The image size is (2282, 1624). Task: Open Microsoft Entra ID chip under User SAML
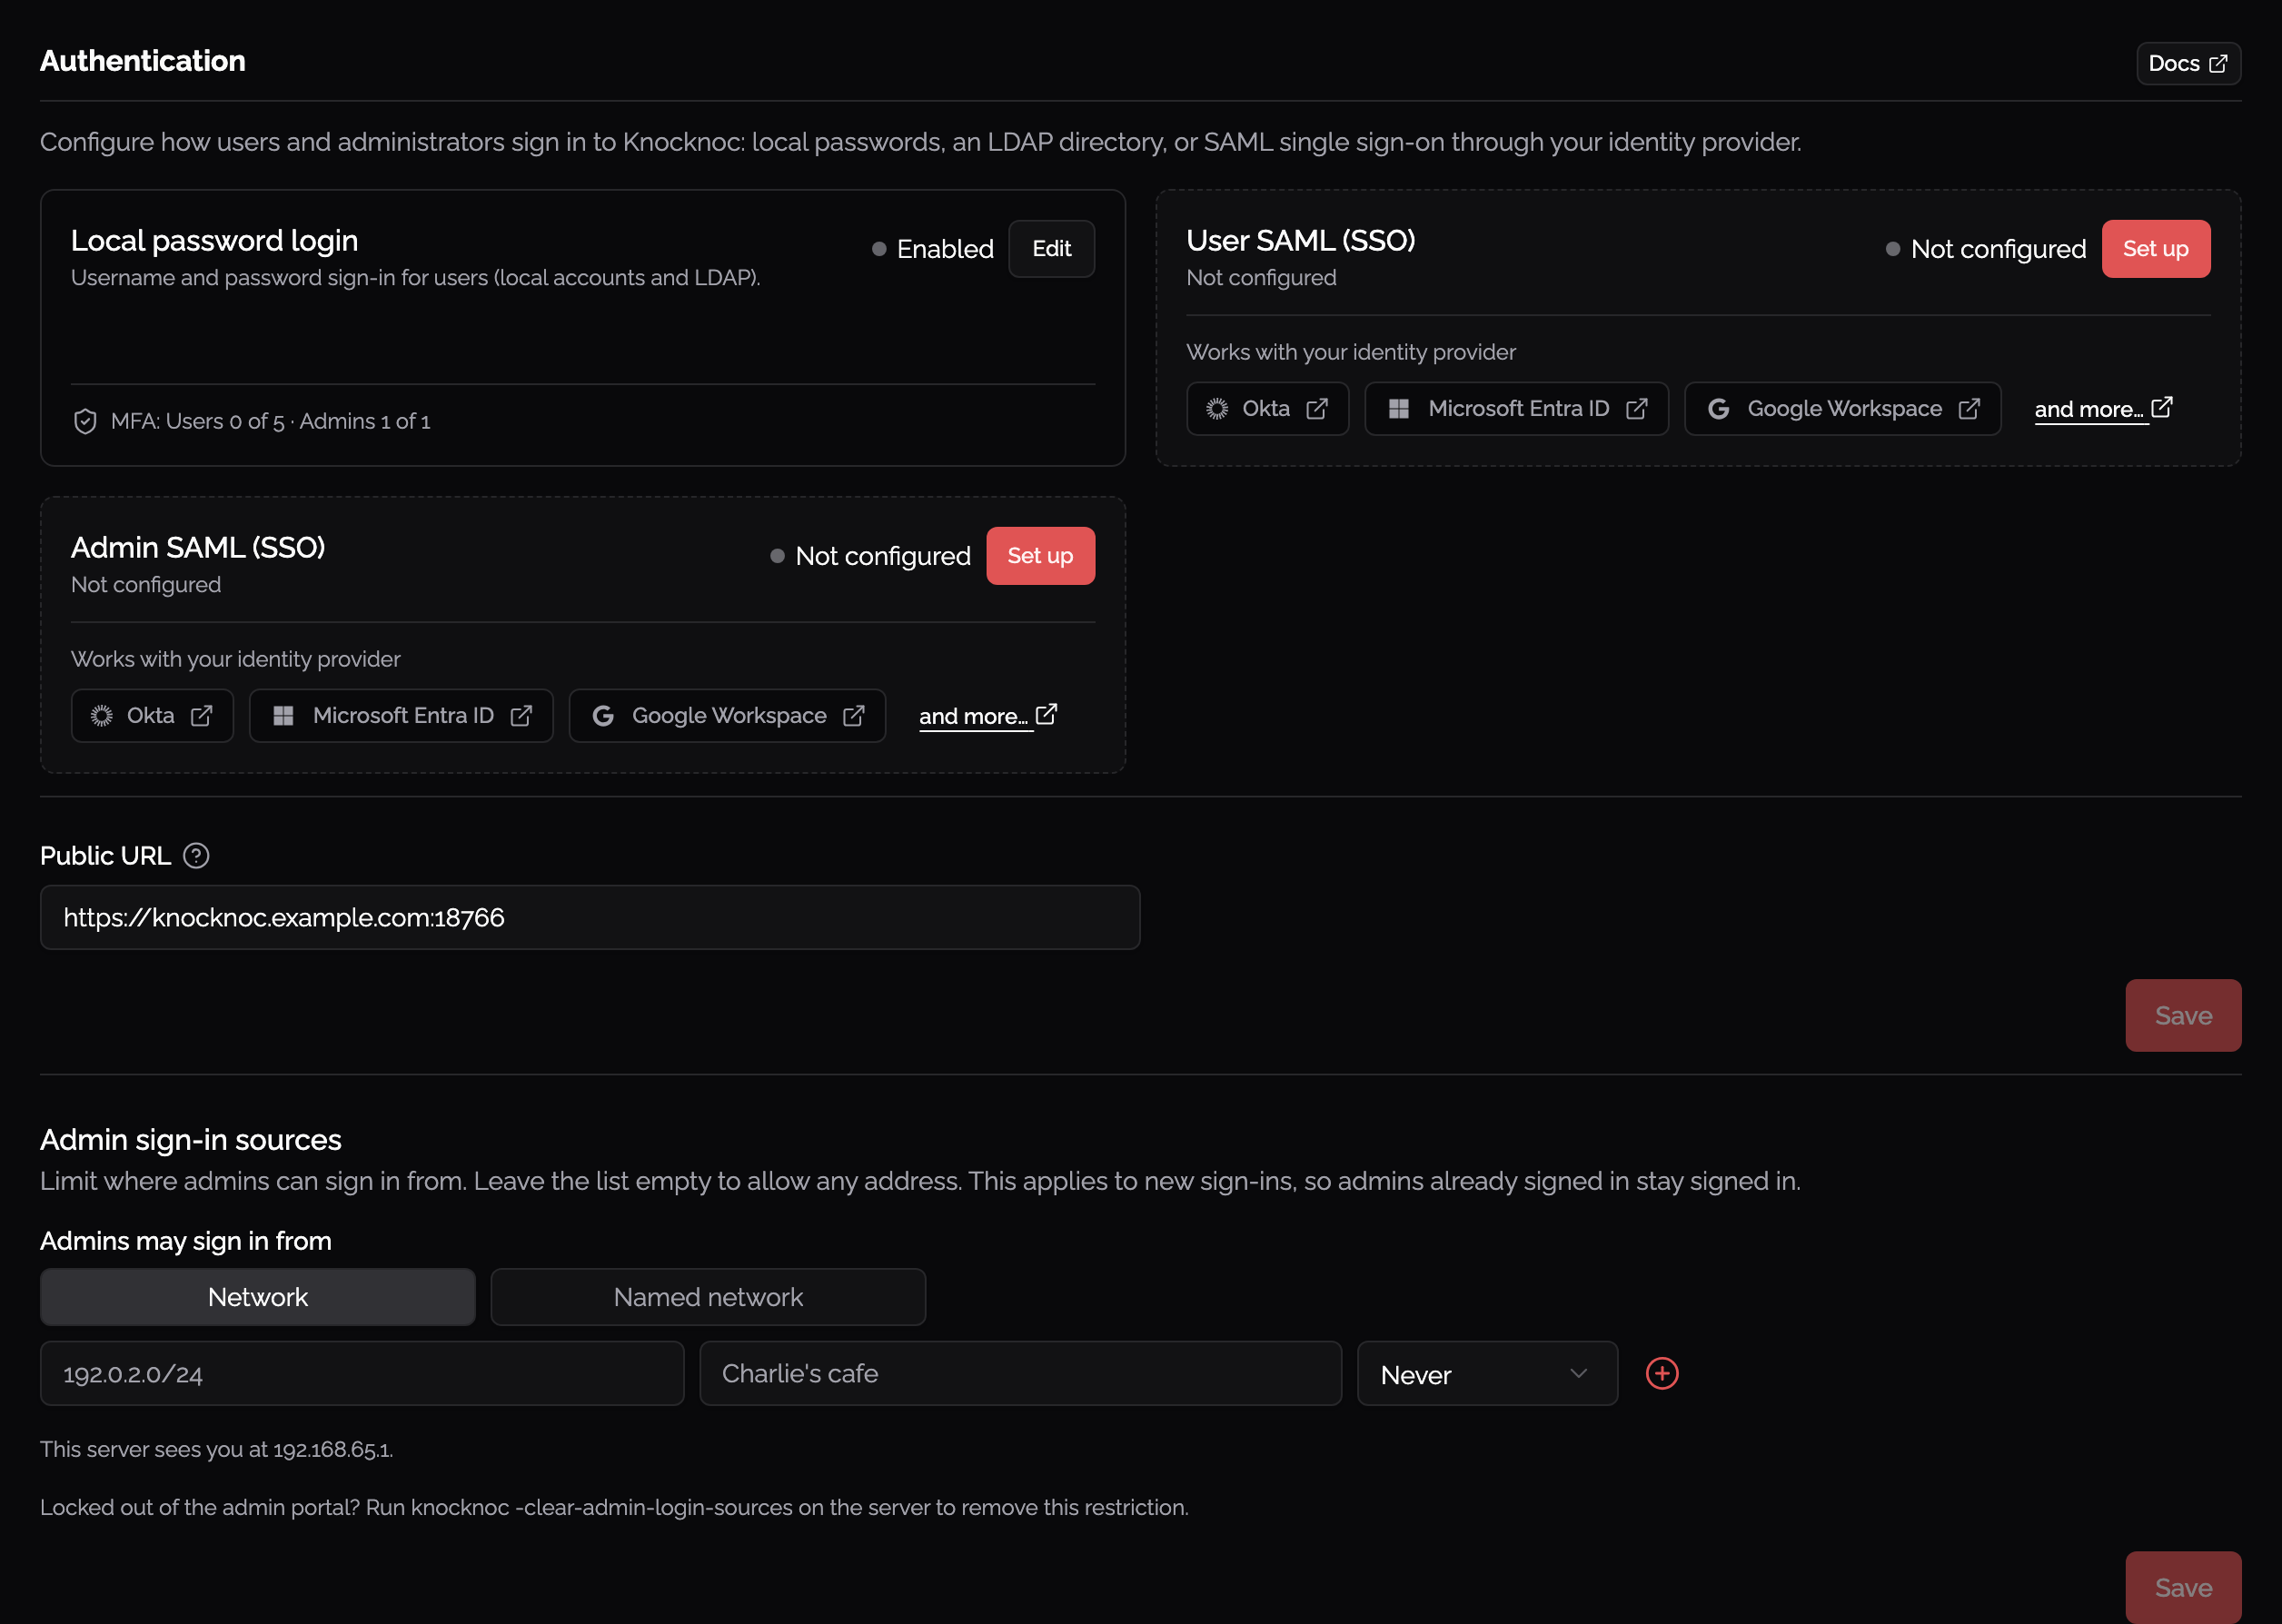[x=1516, y=408]
